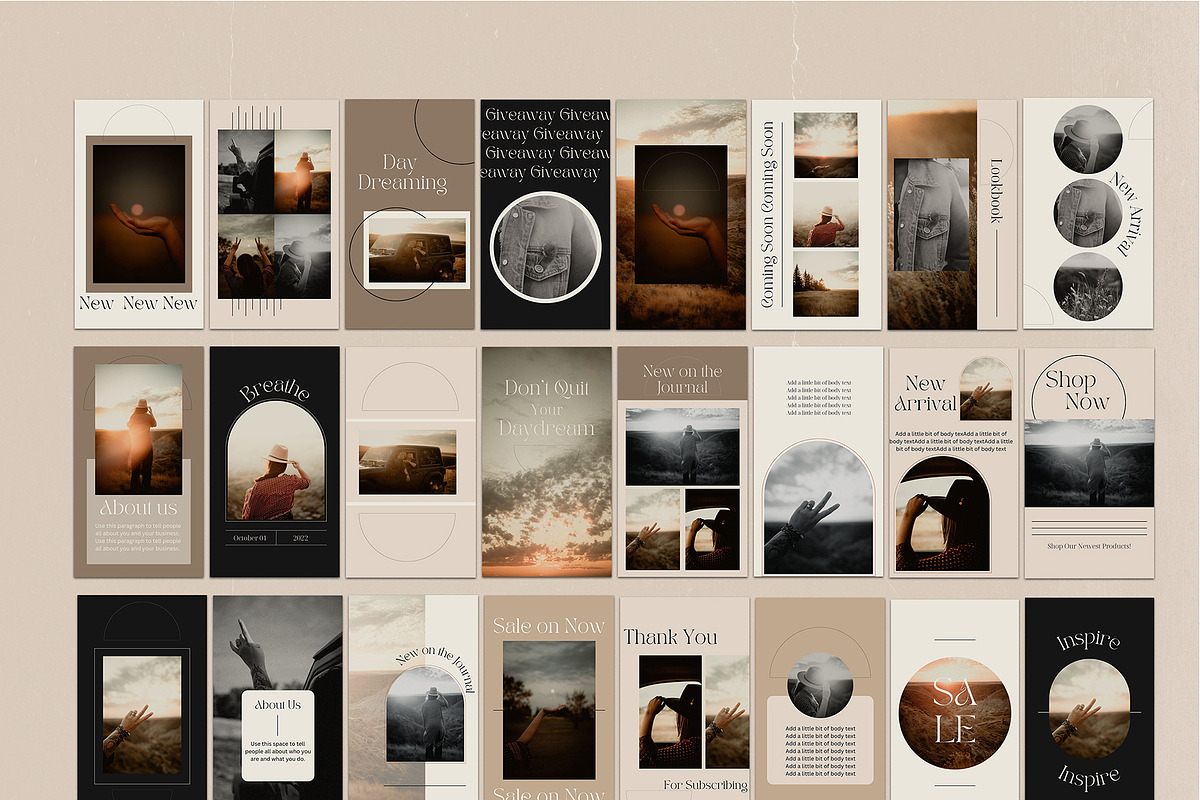Select the circular 'SALE' sunset template

955,699
